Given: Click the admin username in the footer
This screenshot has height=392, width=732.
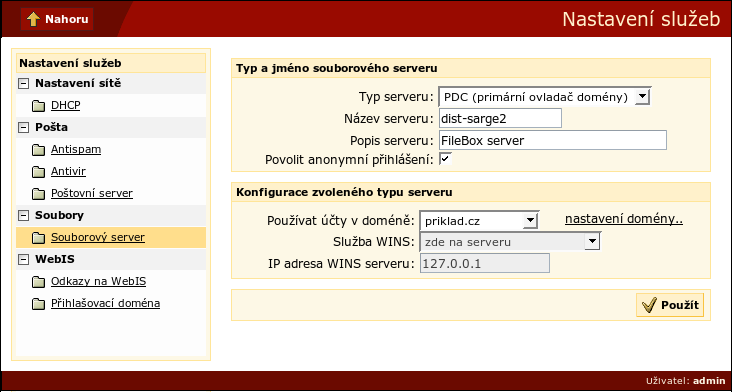Looking at the screenshot, I should pos(708,381).
